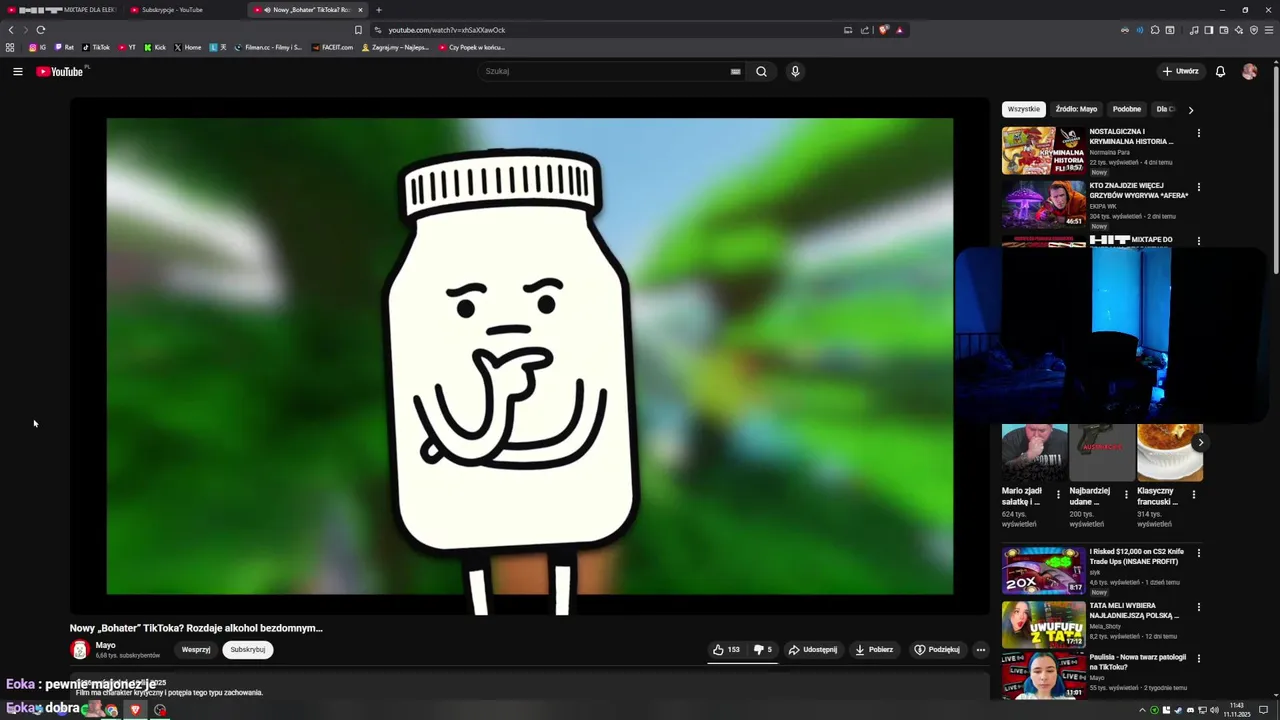
Task: Mute the Nowy Bohater tab via speaker icon
Action: (x=267, y=10)
